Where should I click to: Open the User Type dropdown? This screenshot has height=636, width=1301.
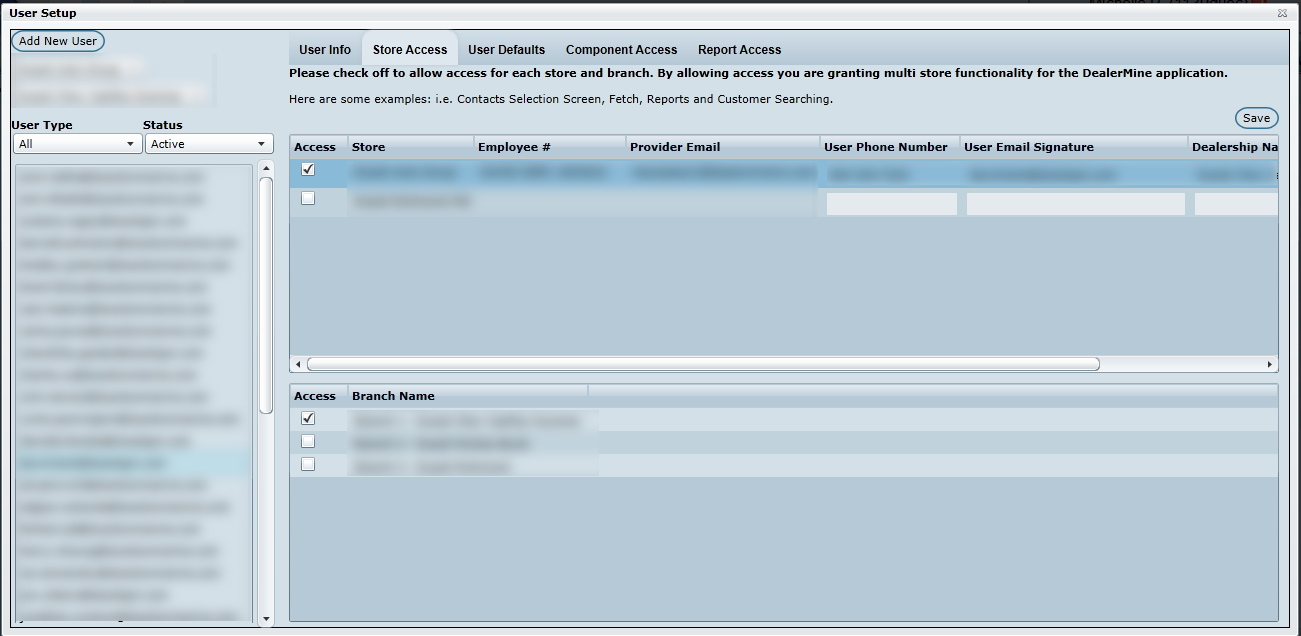tap(76, 144)
